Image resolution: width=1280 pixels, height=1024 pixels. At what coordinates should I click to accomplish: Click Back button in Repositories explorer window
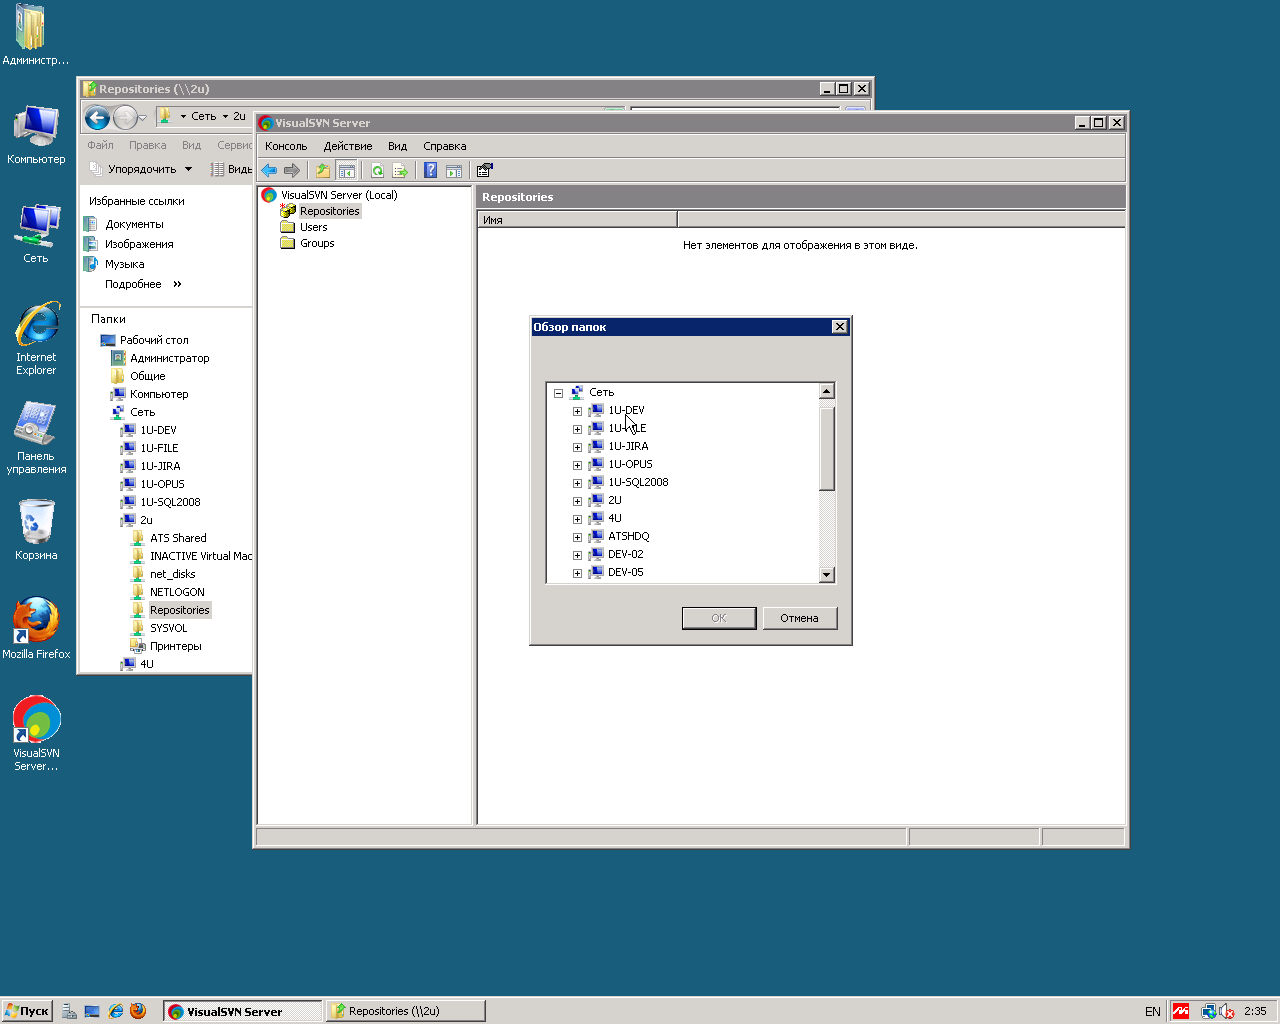coord(97,118)
